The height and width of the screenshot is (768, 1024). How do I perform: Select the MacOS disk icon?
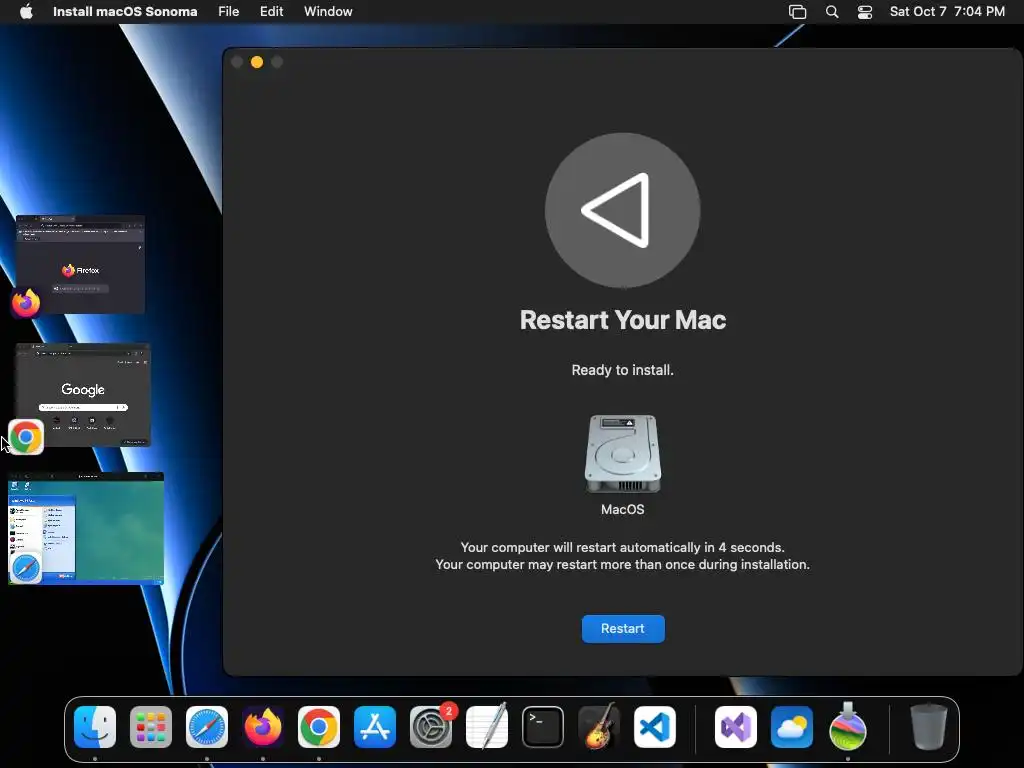622,454
